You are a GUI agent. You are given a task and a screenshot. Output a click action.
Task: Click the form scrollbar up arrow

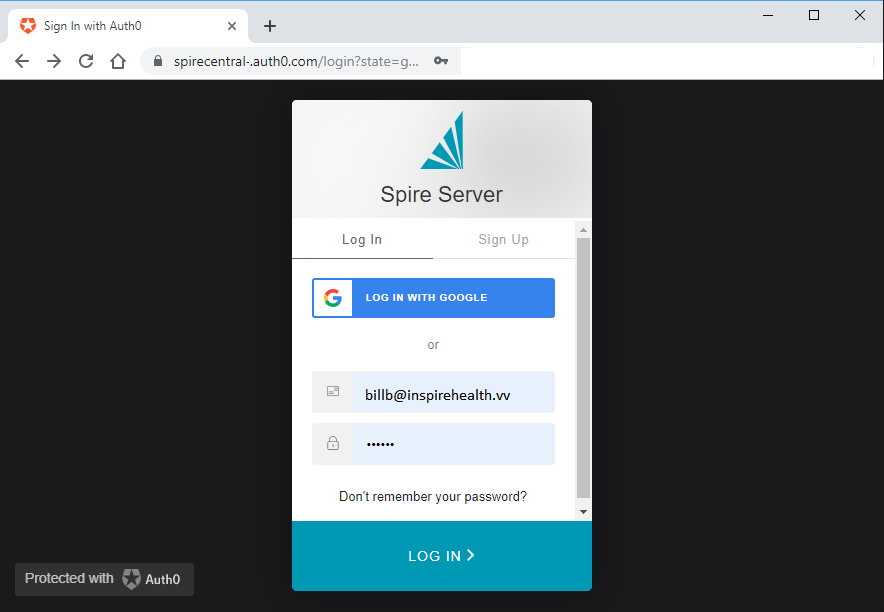coord(584,230)
